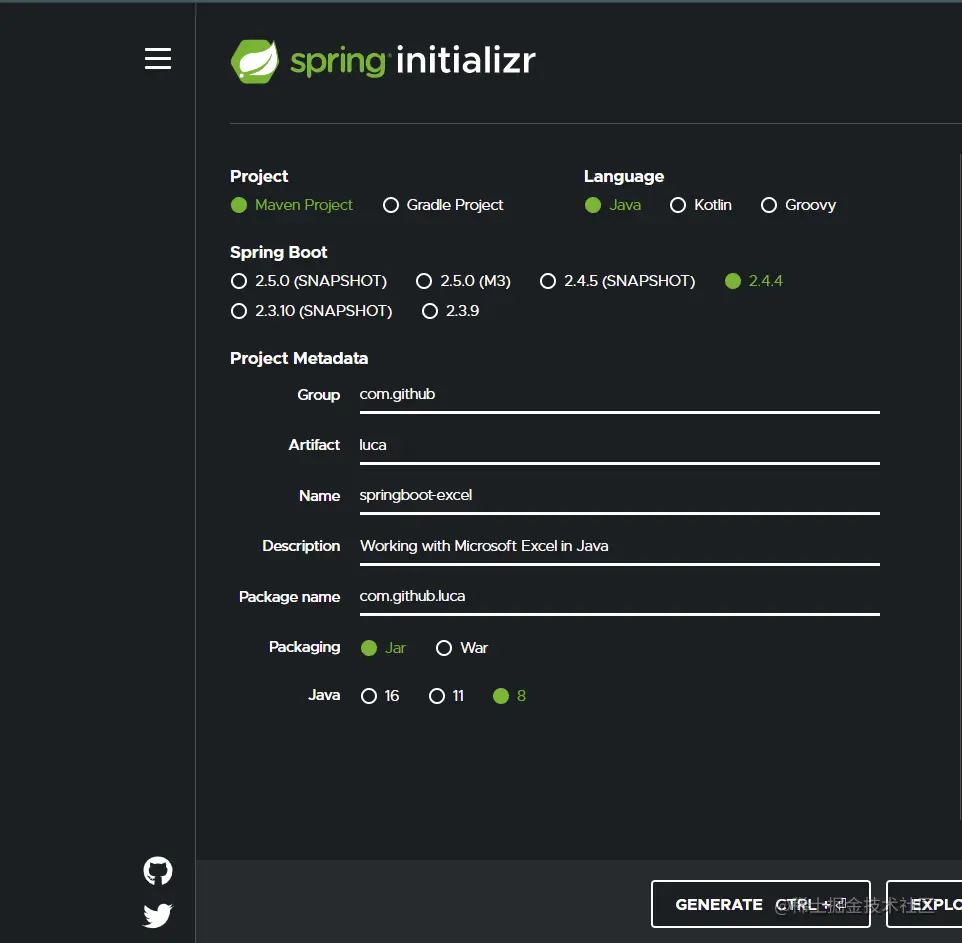Viewport: 962px width, 943px height.
Task: Open the Twitter link icon
Action: tap(158, 915)
